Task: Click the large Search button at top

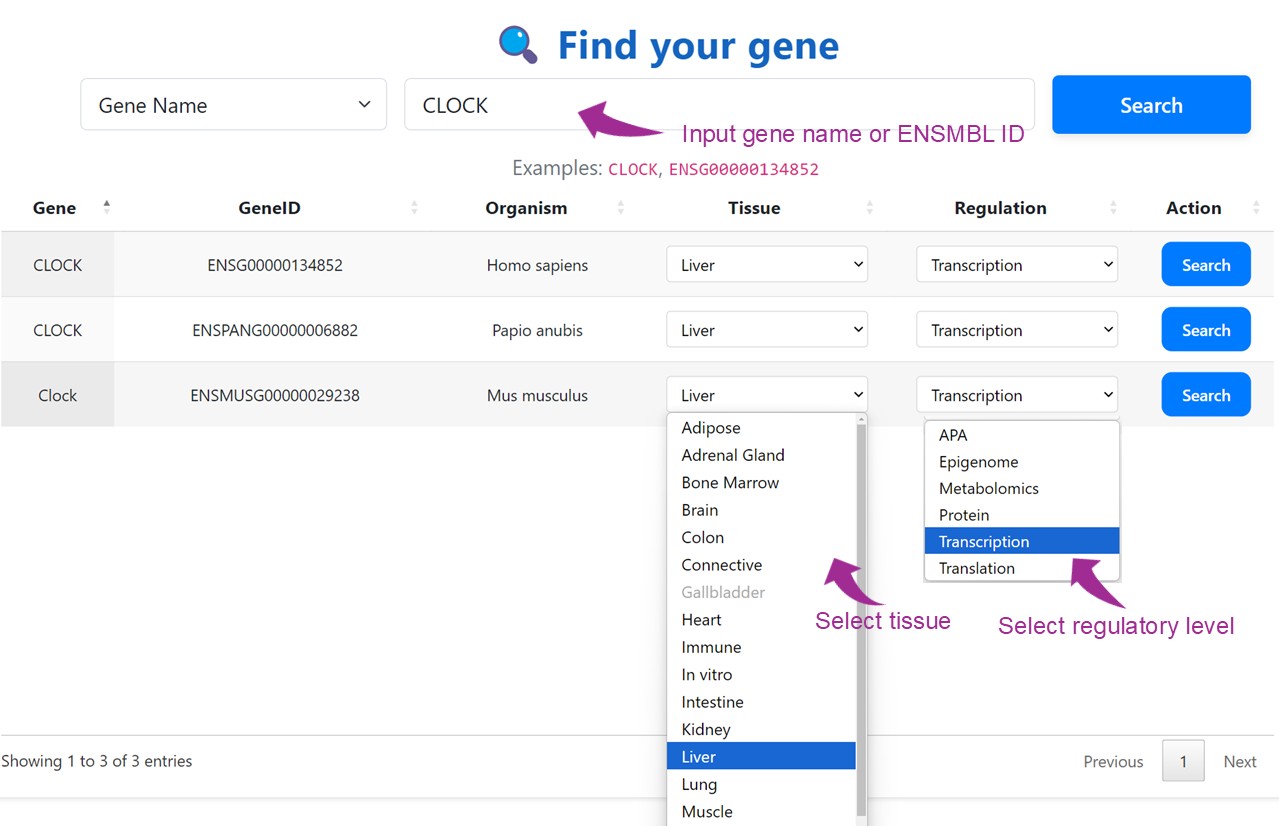Action: pyautogui.click(x=1150, y=105)
